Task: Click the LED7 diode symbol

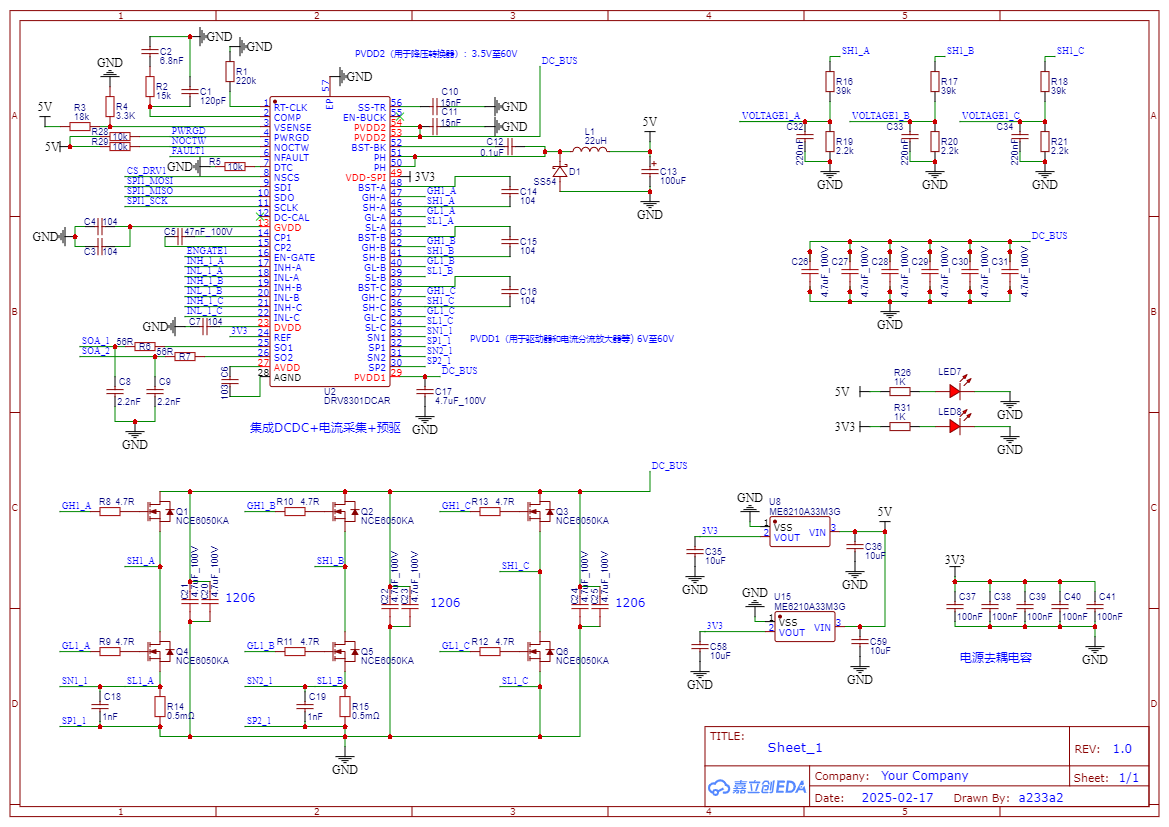Action: point(954,392)
